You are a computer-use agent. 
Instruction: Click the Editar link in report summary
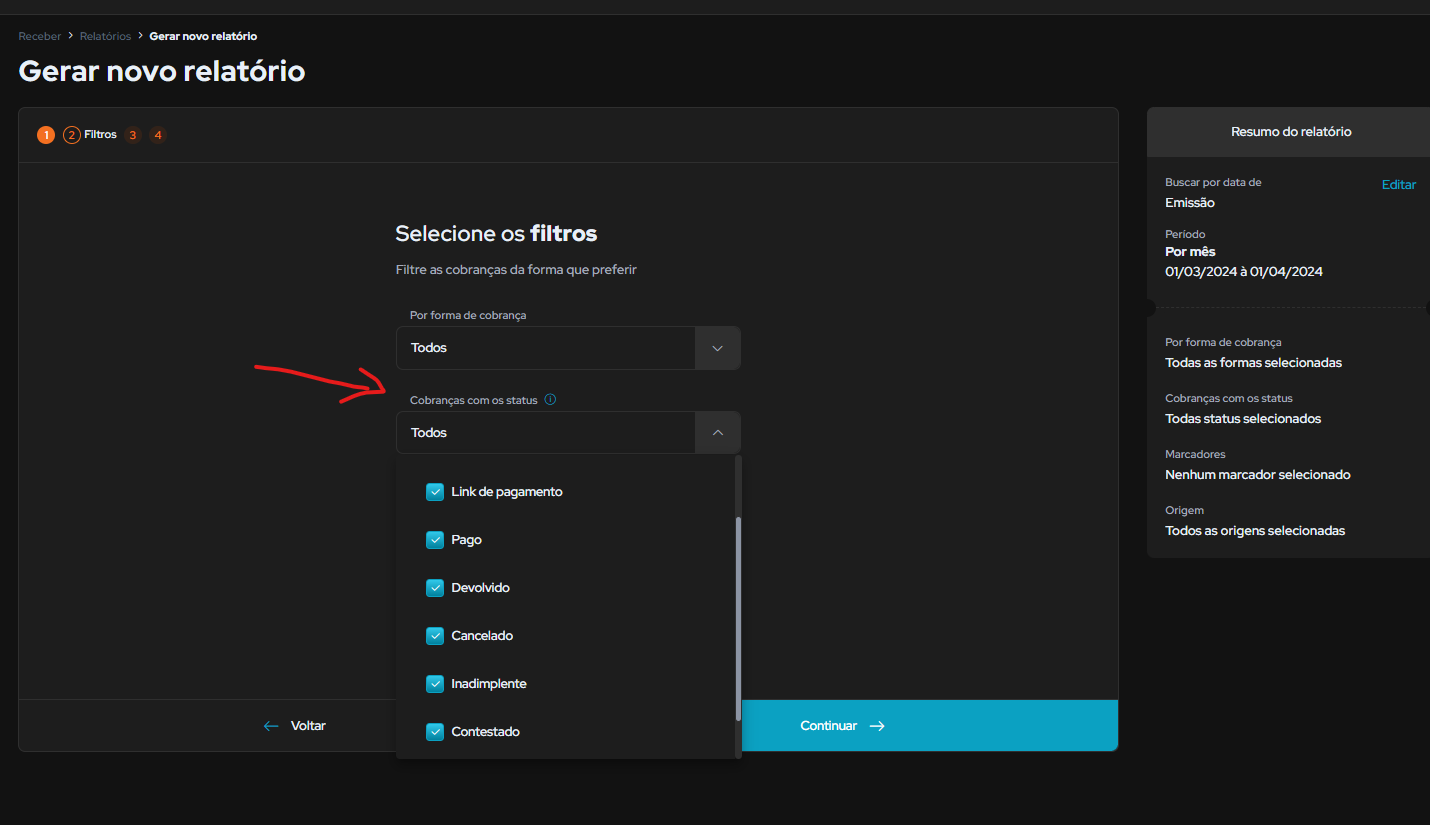tap(1399, 185)
